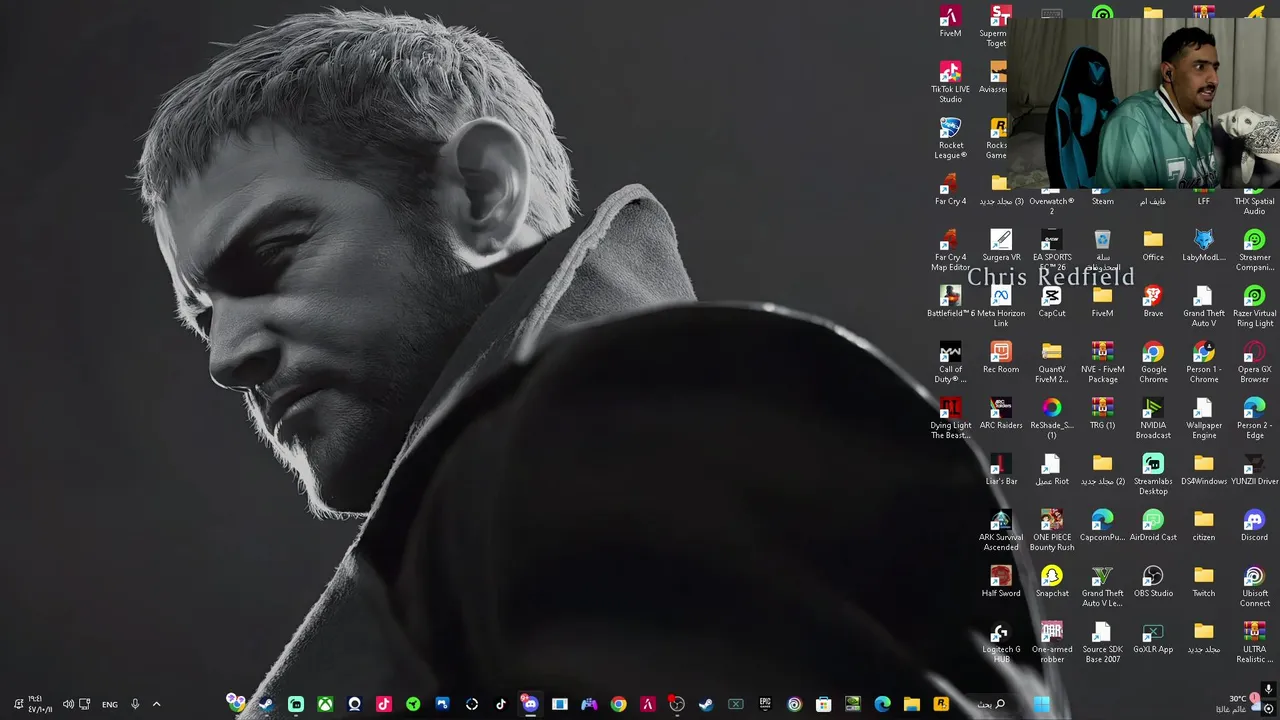Viewport: 1280px width, 720px height.
Task: Open Person 2 - Edge shortcut
Action: pos(1254,418)
